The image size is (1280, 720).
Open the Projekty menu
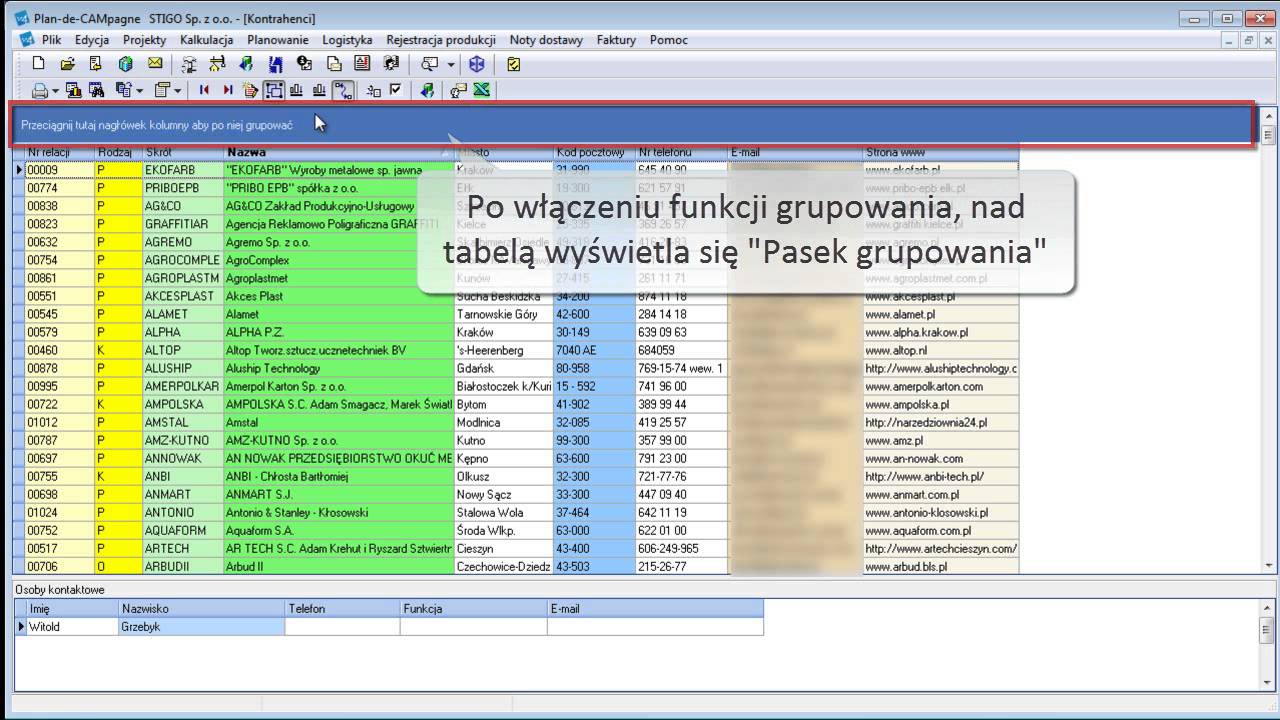(x=144, y=40)
